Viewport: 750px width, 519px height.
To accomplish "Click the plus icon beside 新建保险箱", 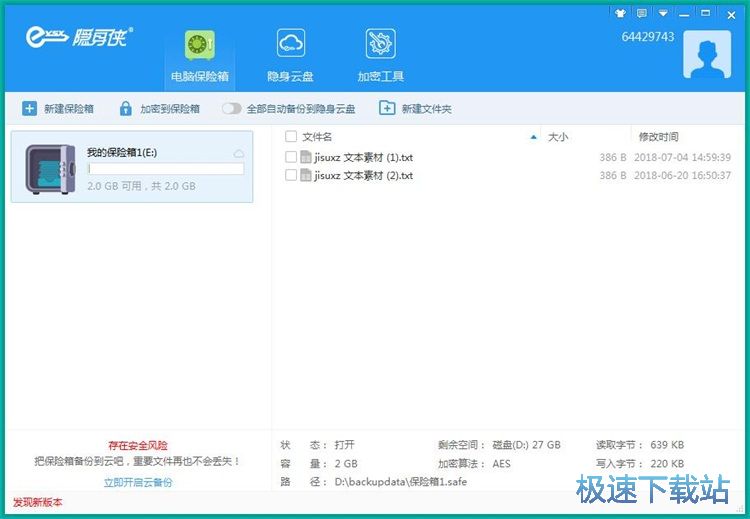I will (x=29, y=109).
